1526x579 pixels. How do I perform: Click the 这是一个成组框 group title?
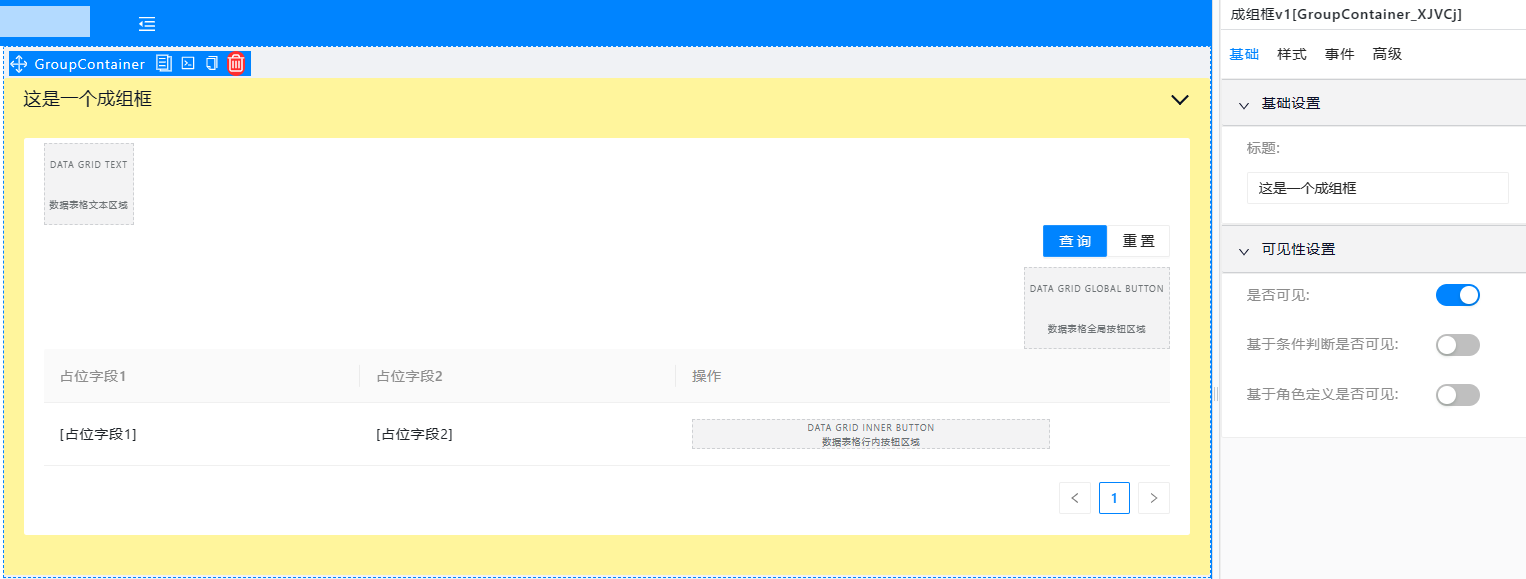pyautogui.click(x=88, y=99)
